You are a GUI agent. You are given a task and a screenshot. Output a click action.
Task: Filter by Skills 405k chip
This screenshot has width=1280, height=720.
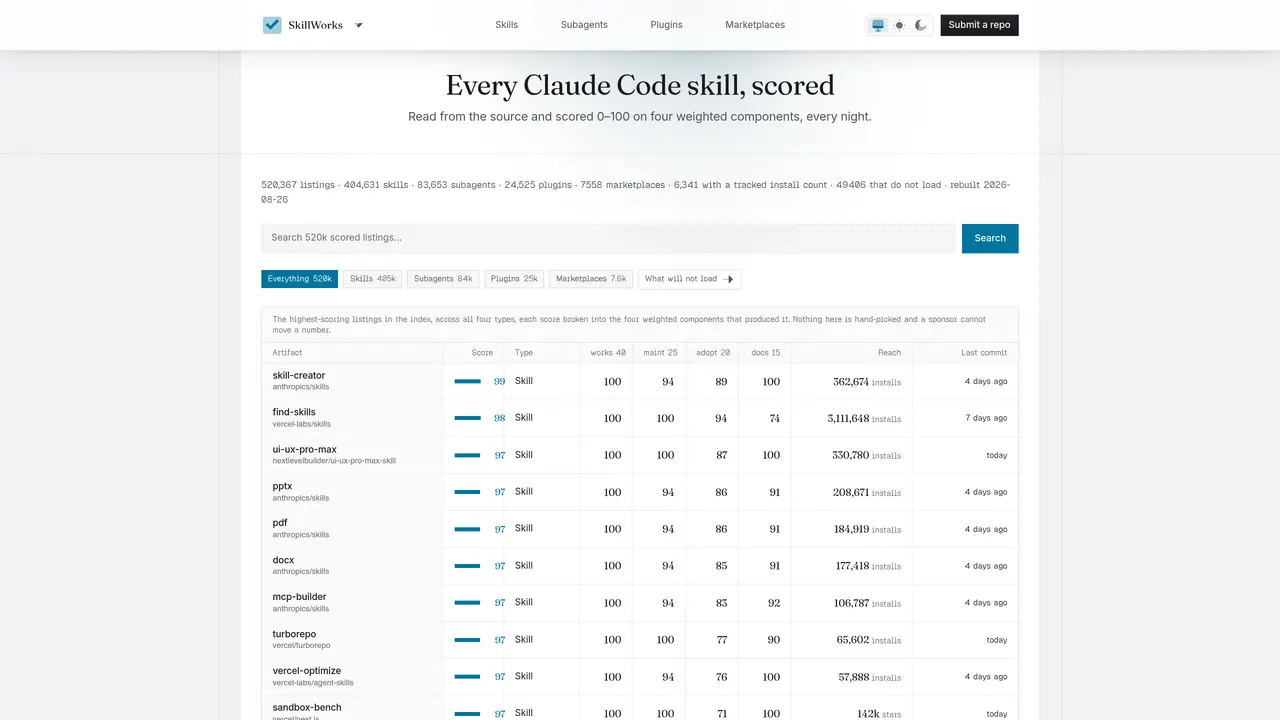coord(373,279)
